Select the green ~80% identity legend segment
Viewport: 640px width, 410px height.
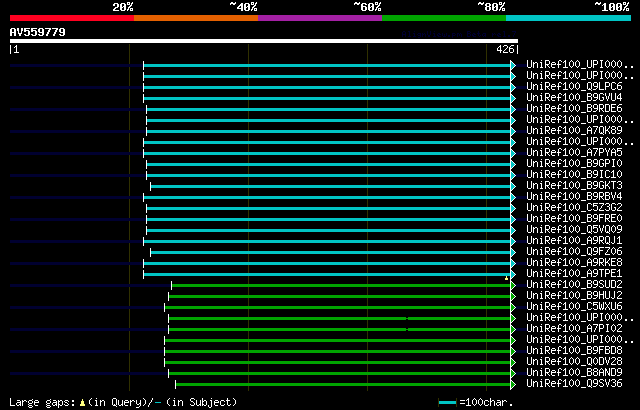point(444,18)
